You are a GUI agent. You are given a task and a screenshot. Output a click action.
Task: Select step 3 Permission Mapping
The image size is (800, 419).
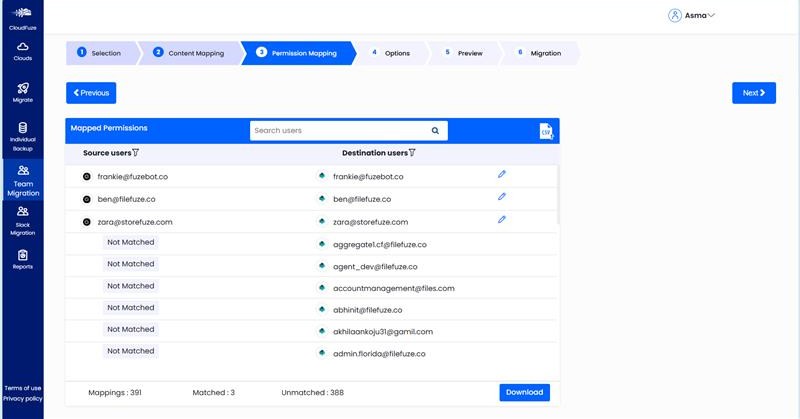click(298, 53)
